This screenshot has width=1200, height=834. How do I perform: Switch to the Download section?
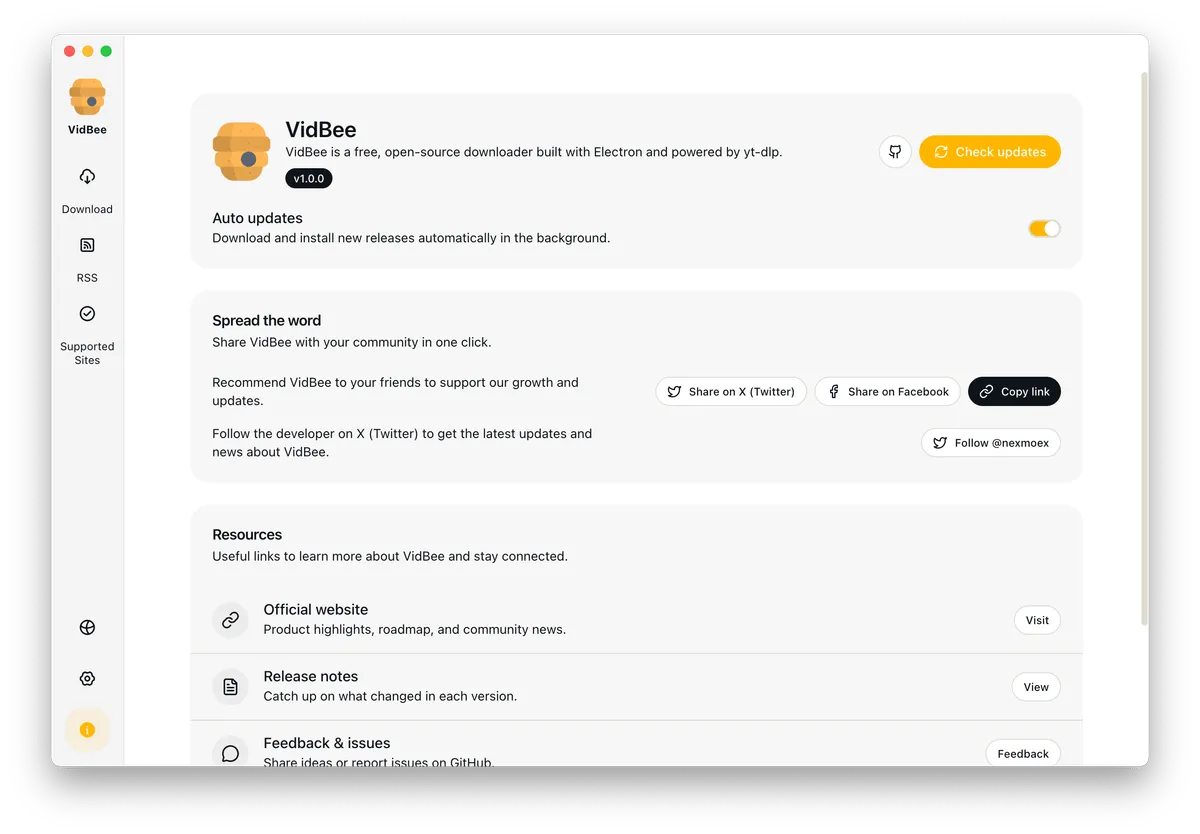point(87,190)
